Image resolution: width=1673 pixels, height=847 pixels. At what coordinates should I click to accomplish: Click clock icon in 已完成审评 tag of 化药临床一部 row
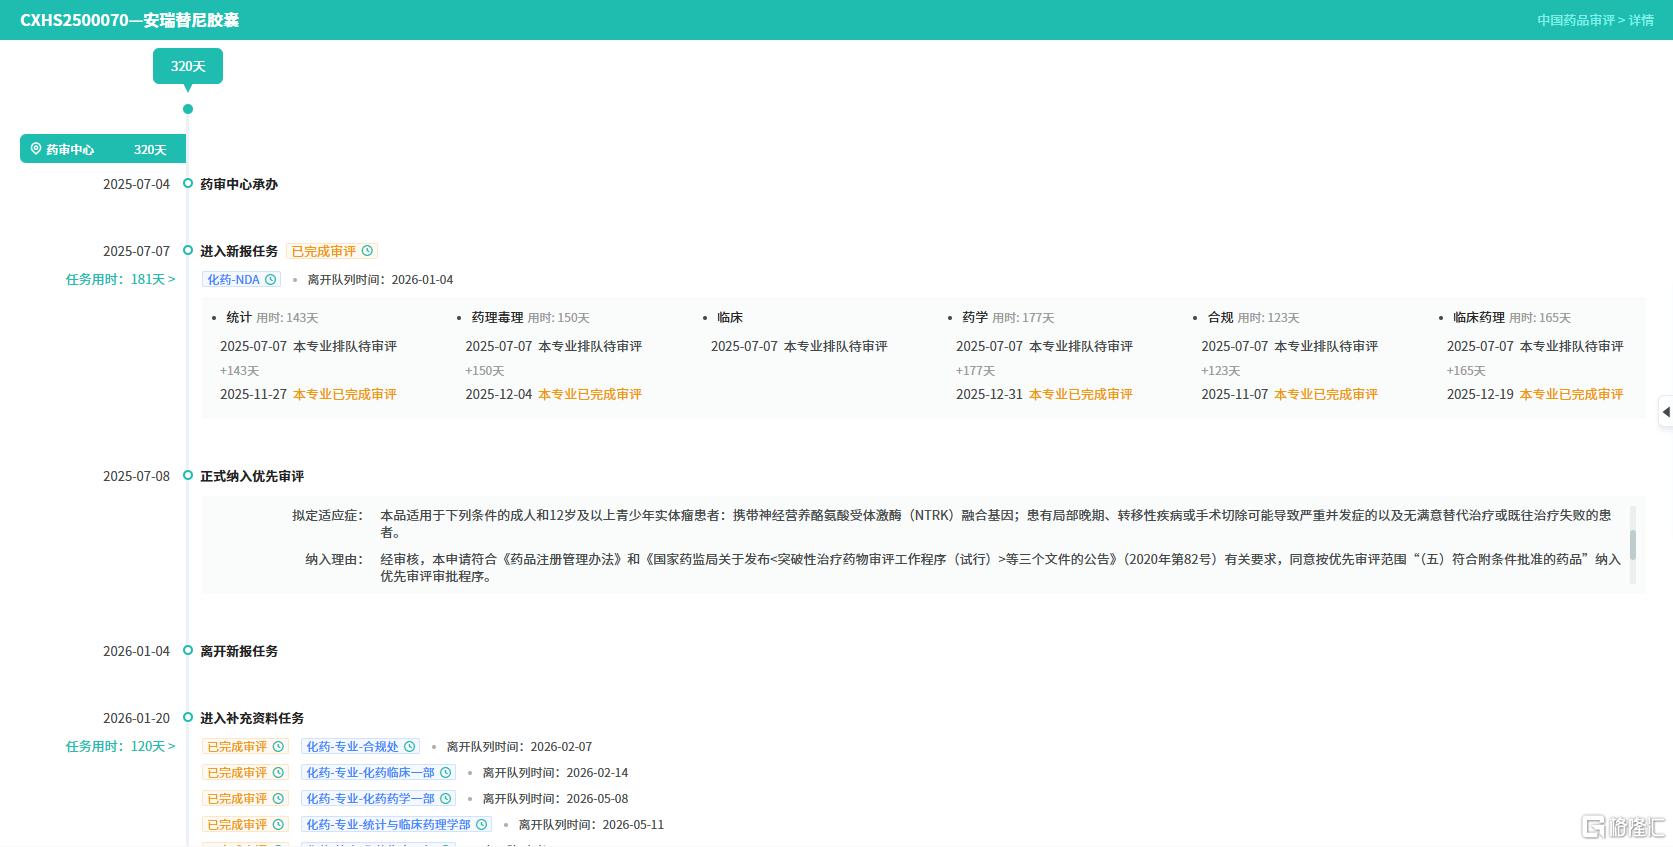[278, 773]
